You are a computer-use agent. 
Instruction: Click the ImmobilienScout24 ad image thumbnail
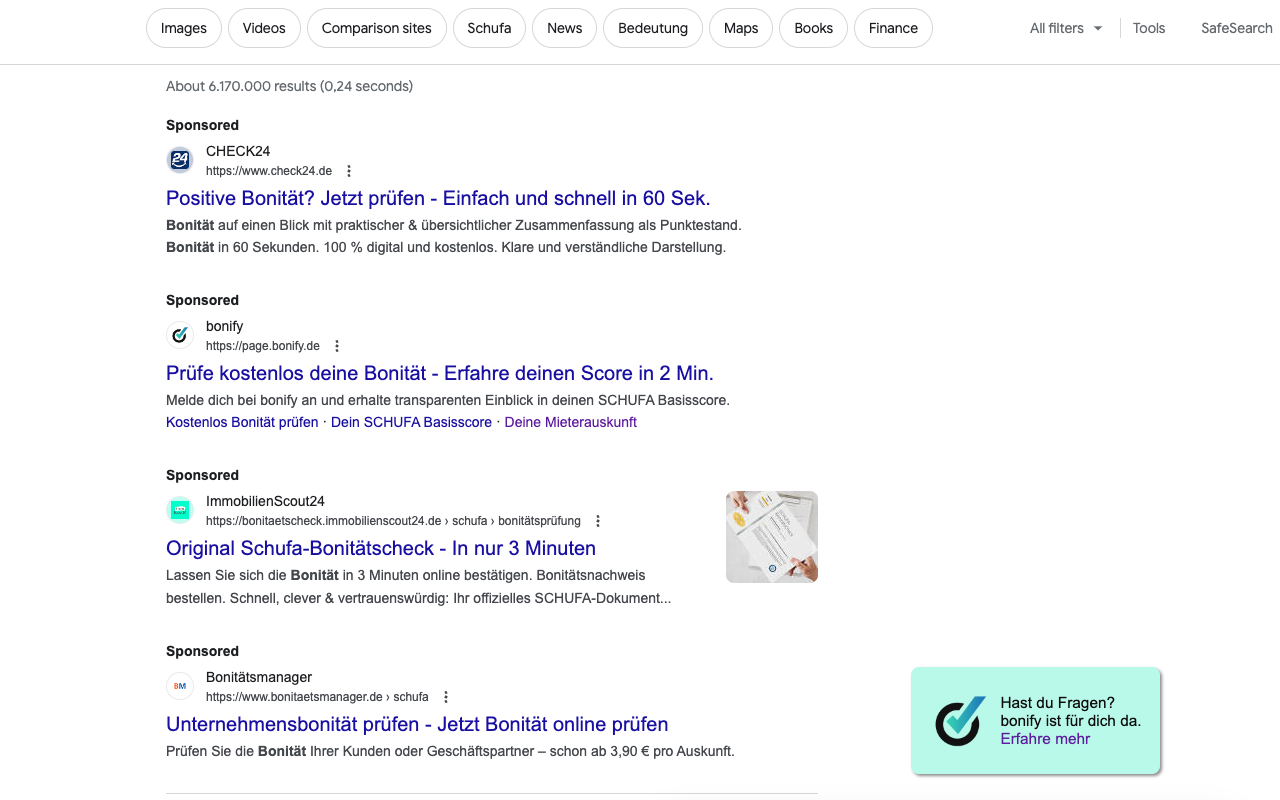771,537
